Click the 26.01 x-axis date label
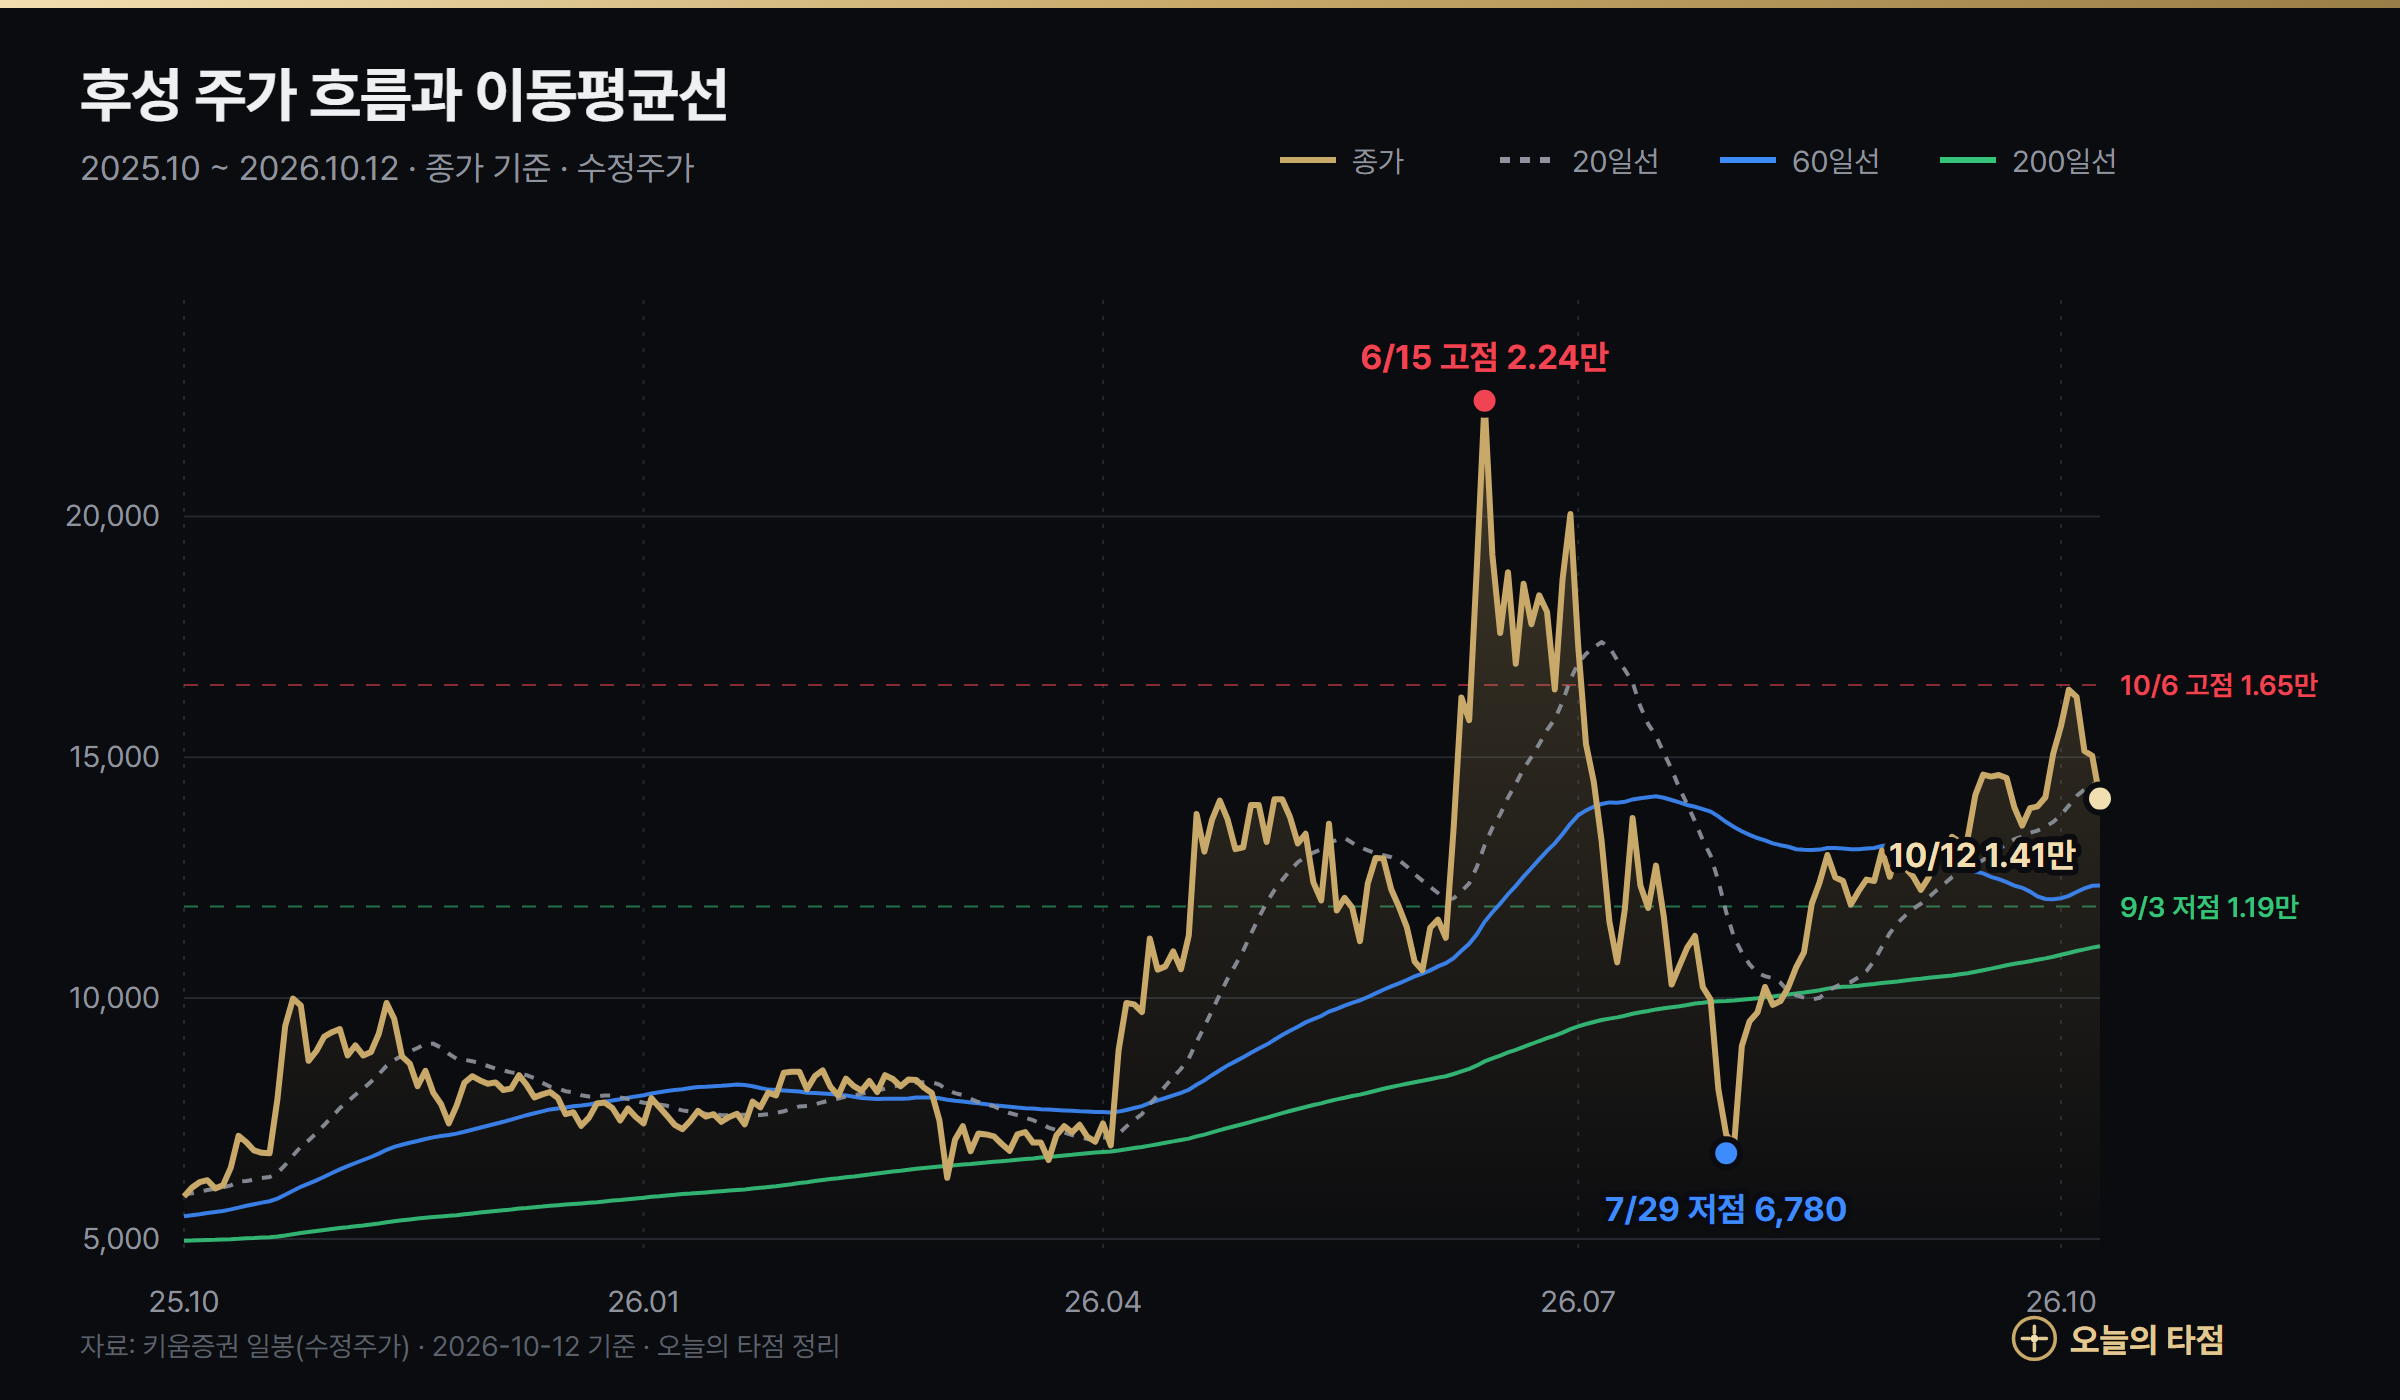Image resolution: width=2400 pixels, height=1400 pixels. pos(644,1302)
